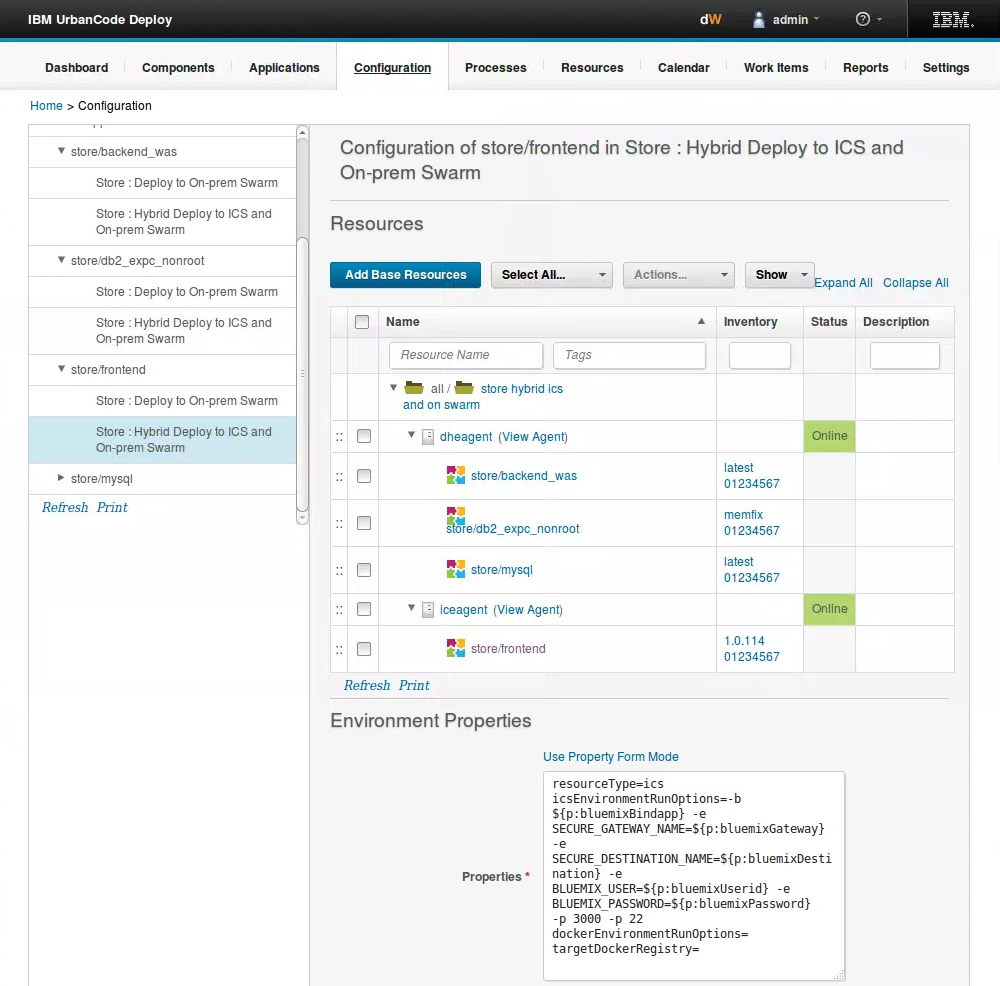This screenshot has height=986, width=1000.
Task: Open the Select All dropdown
Action: (x=552, y=275)
